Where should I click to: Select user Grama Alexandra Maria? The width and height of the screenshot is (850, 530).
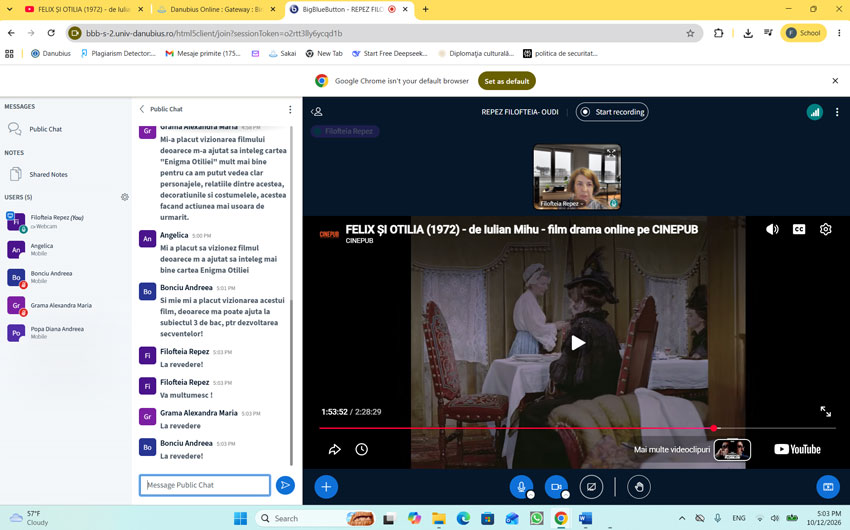[61, 305]
